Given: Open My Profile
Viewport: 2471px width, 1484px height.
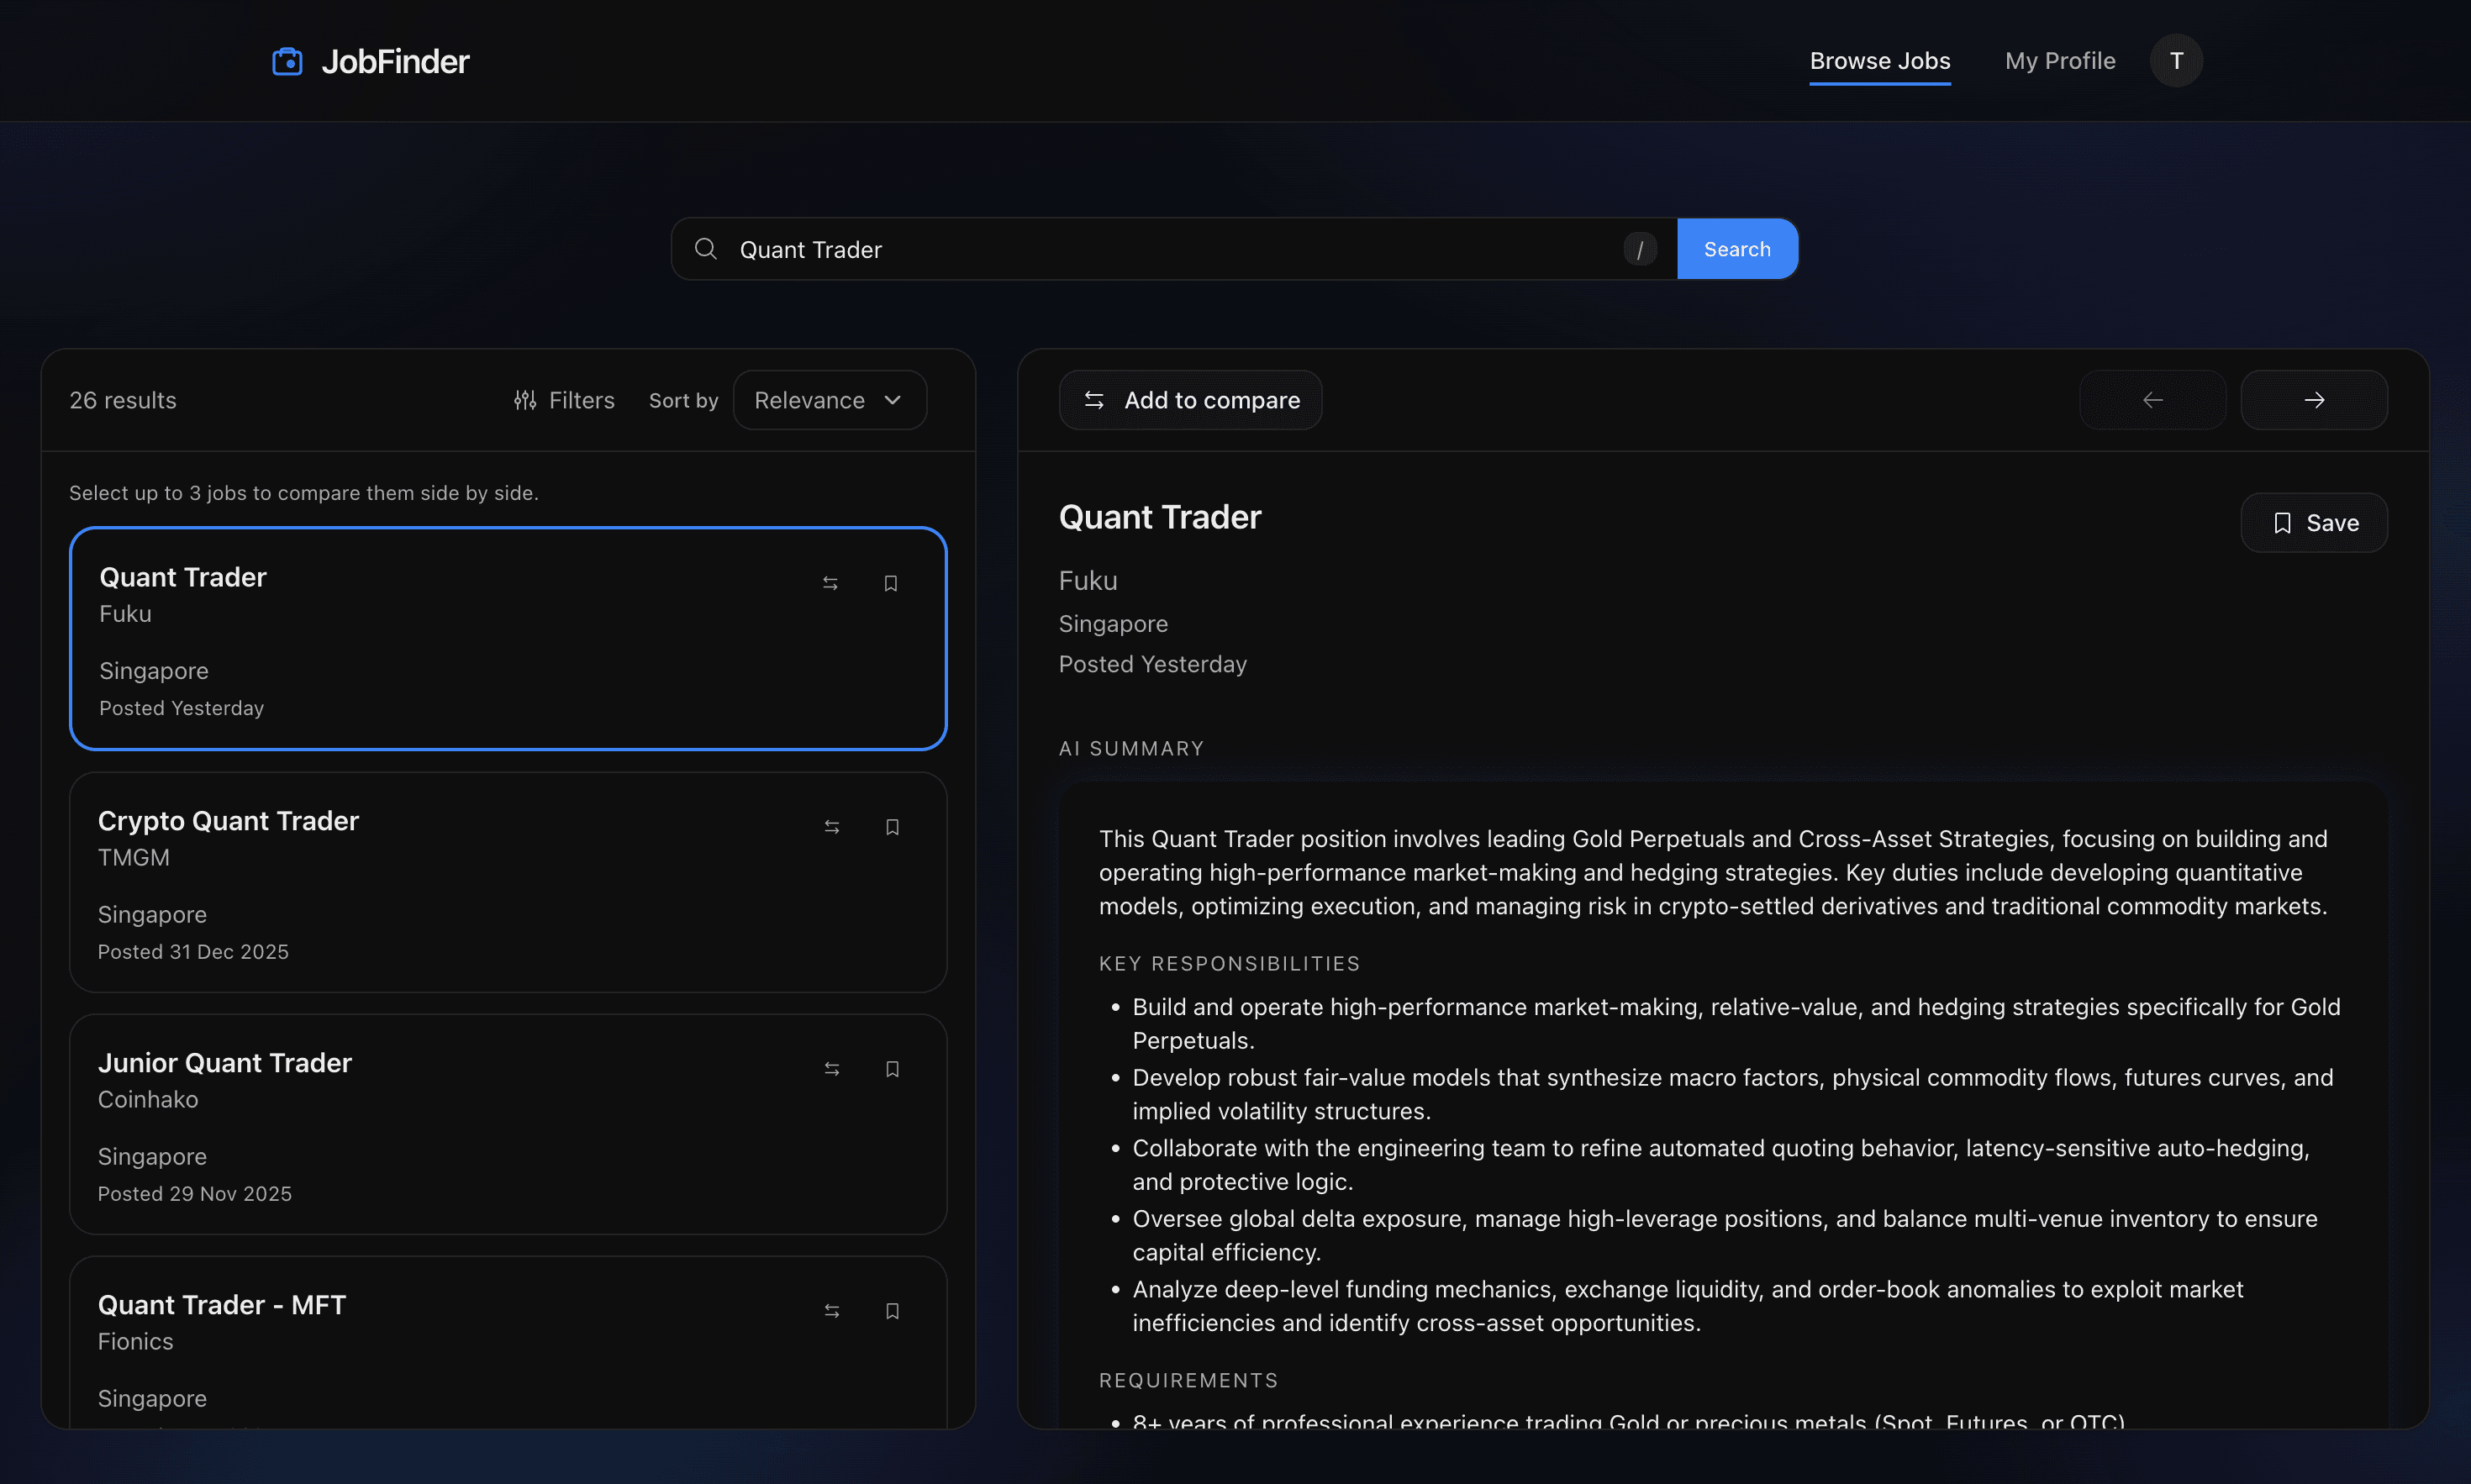Looking at the screenshot, I should pyautogui.click(x=2059, y=60).
